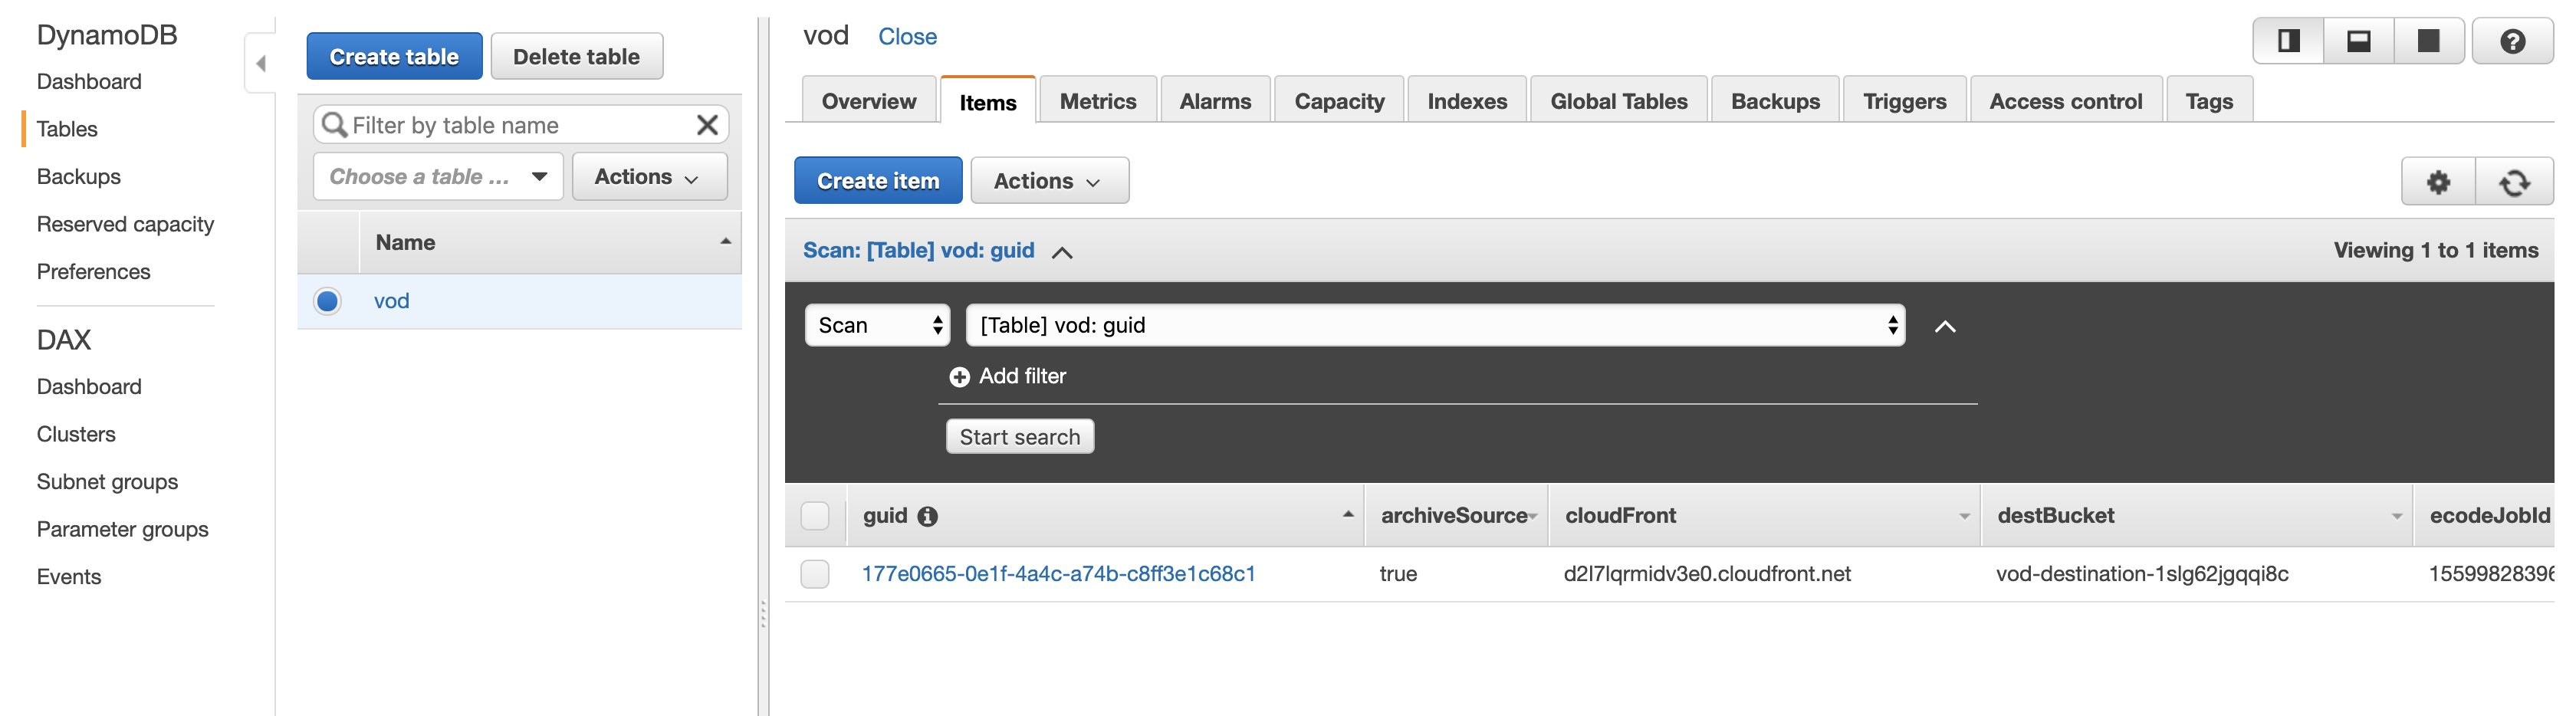Open the Scan/Query type dropdown
This screenshot has width=2576, height=716.
[877, 325]
